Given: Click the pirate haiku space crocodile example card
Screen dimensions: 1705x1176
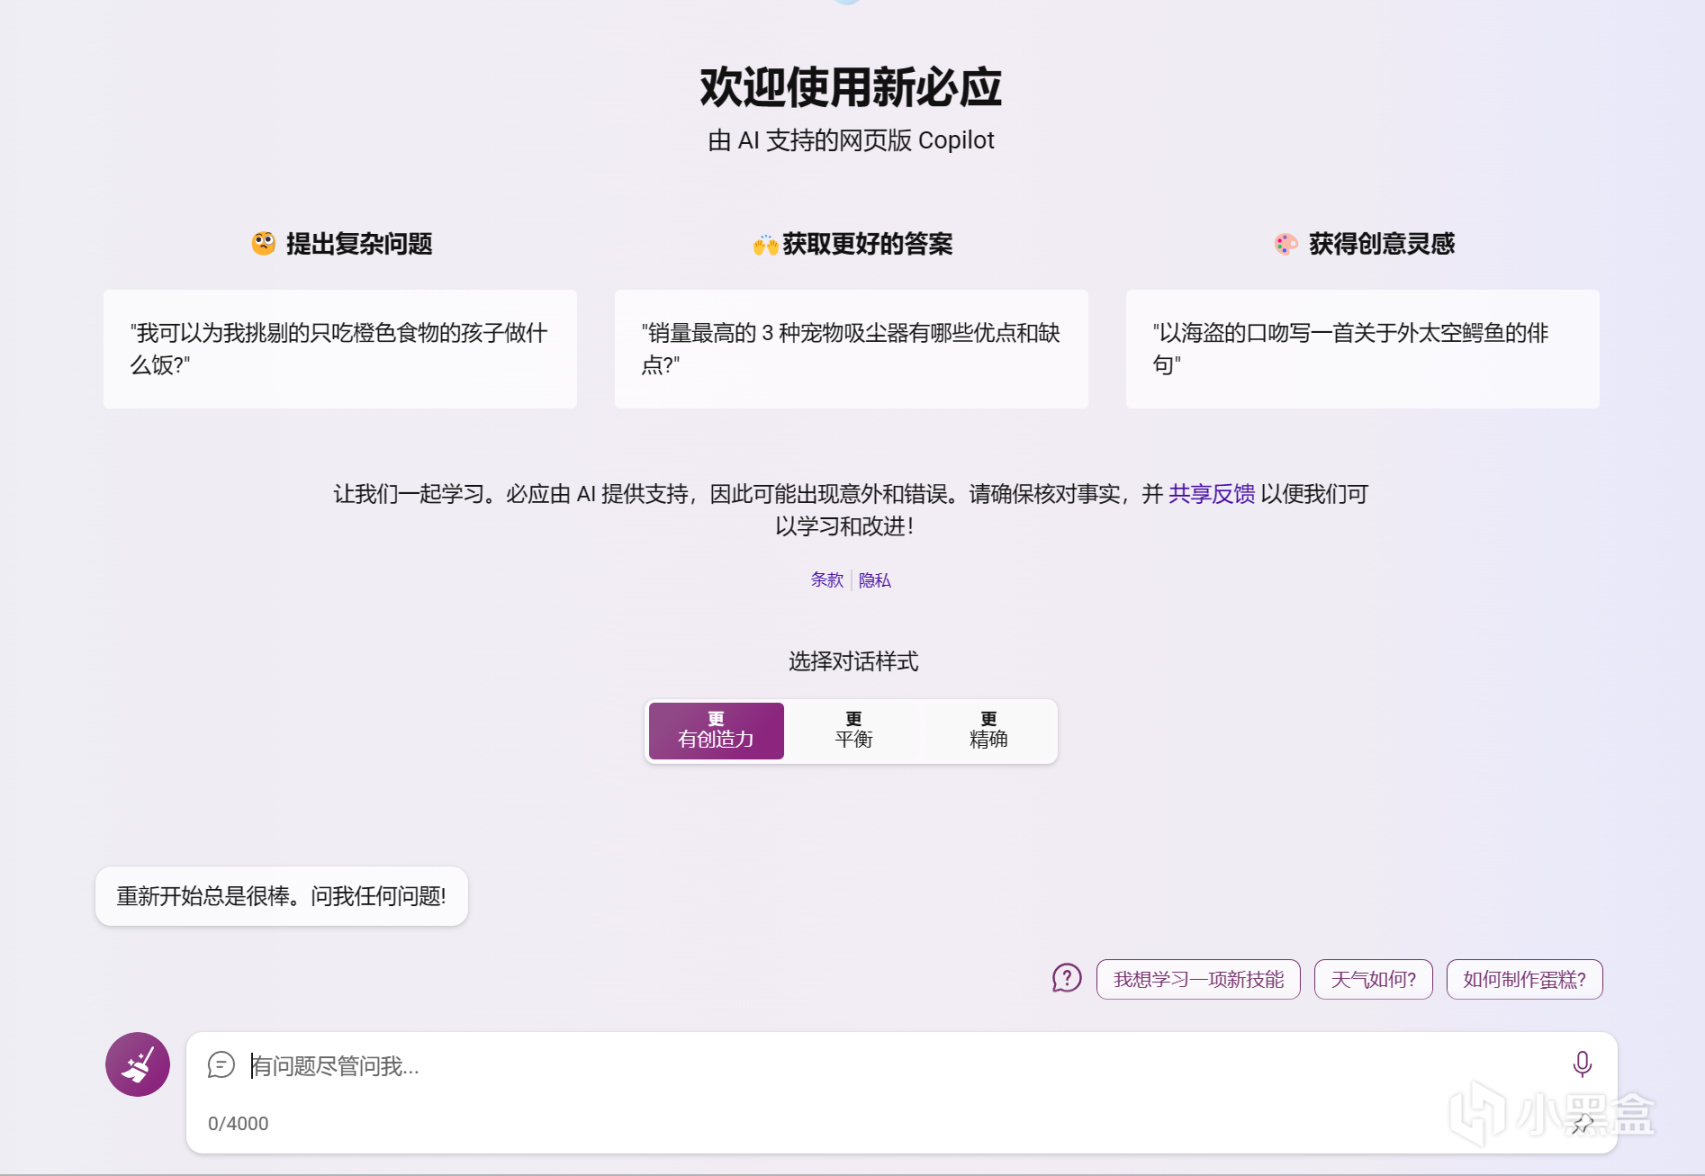Looking at the screenshot, I should click(x=1362, y=349).
